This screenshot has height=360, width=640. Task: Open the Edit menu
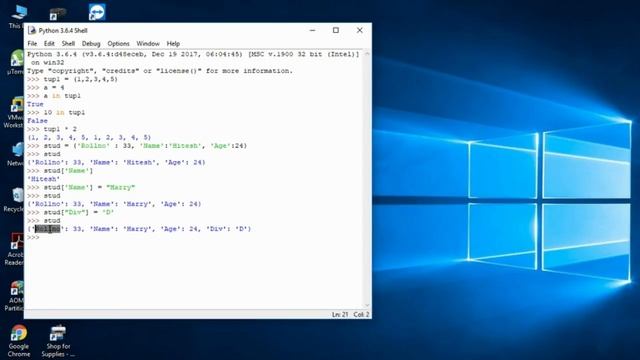(49, 44)
